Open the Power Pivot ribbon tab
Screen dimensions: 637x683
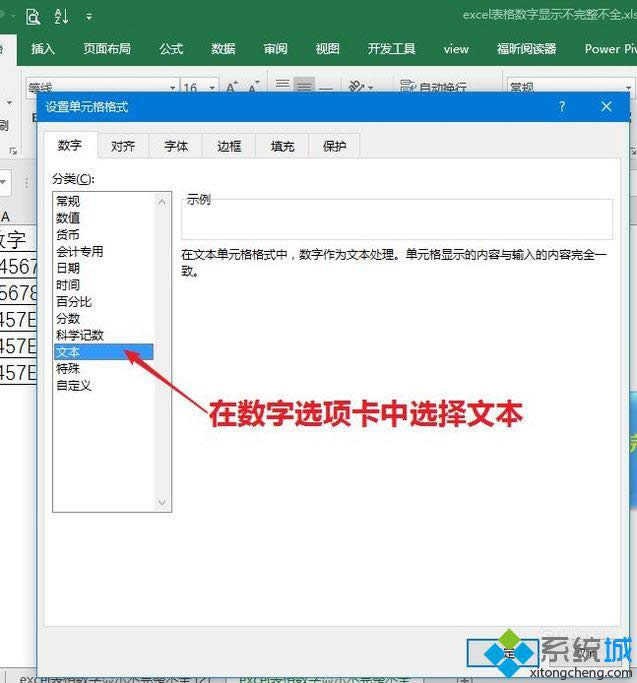point(610,48)
